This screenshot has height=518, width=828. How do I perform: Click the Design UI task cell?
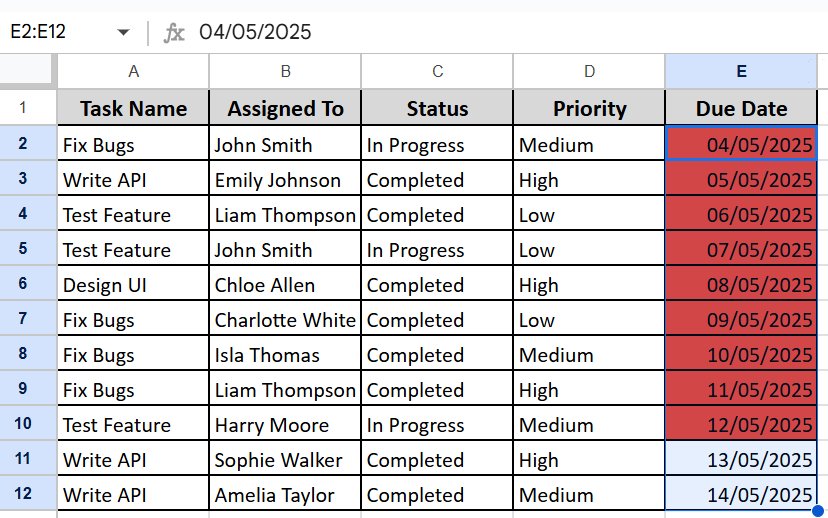click(x=134, y=285)
